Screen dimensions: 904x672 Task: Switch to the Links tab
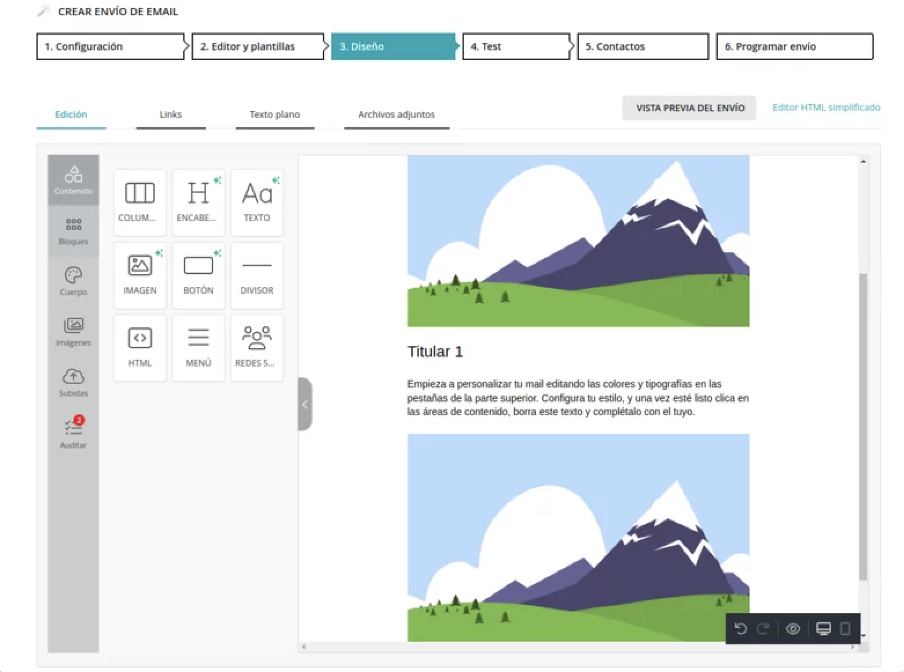pos(171,114)
